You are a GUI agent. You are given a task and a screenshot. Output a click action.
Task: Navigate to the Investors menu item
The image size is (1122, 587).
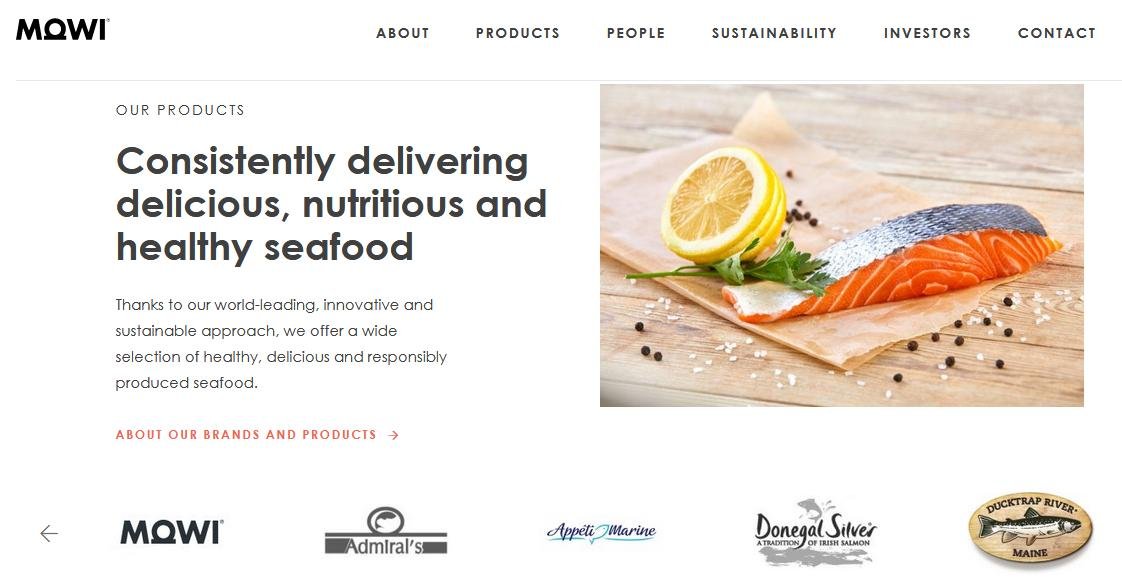(927, 33)
